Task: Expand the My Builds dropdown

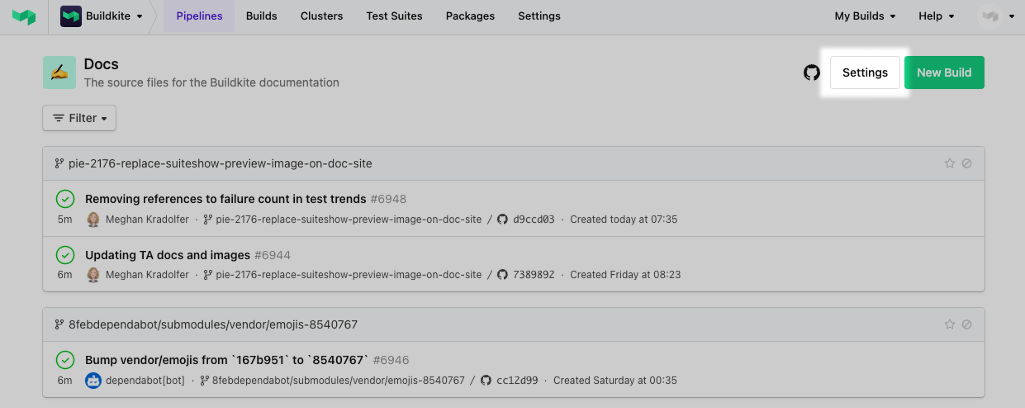Action: tap(865, 16)
